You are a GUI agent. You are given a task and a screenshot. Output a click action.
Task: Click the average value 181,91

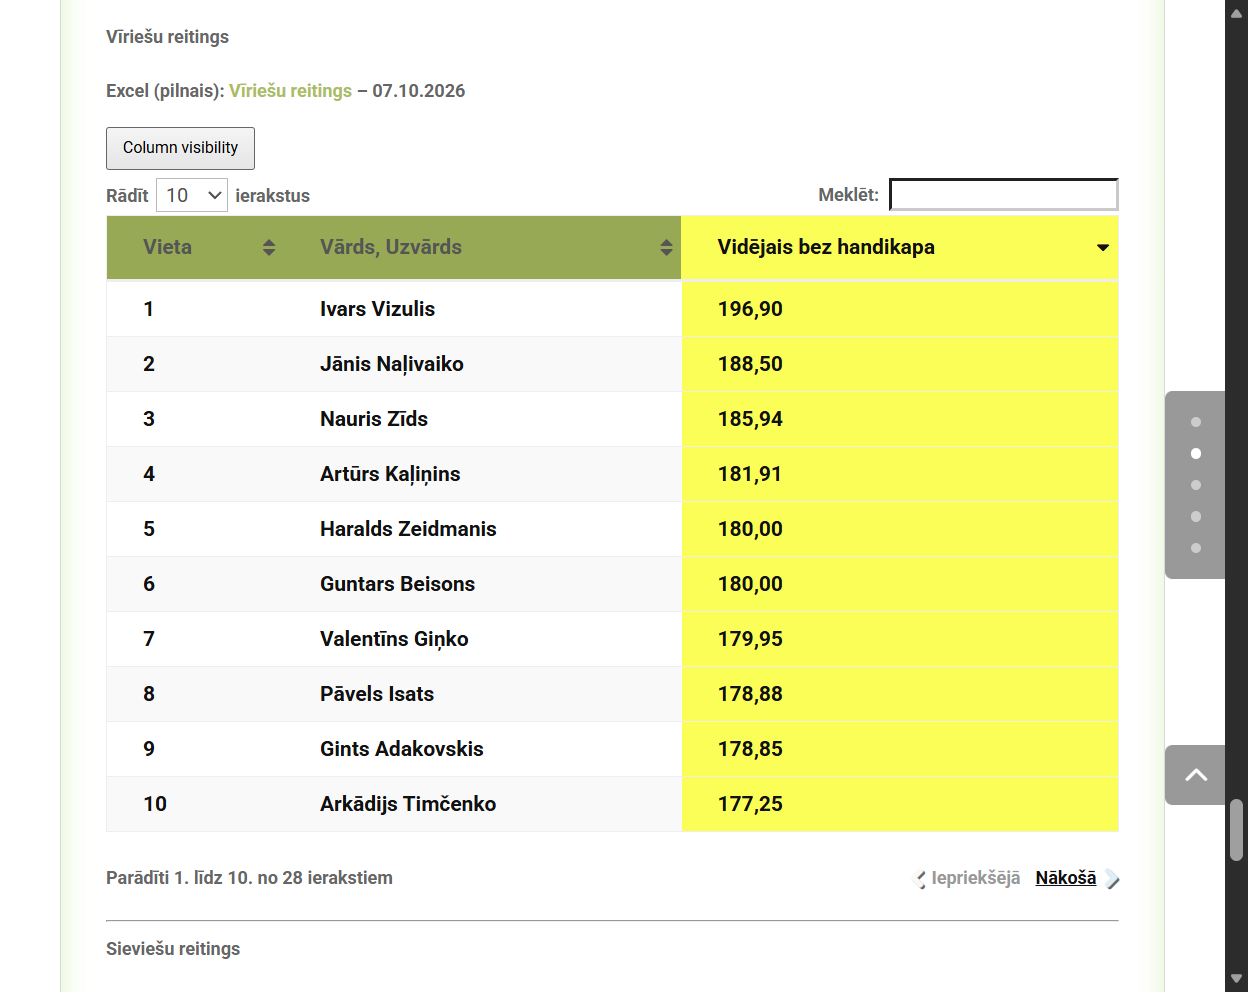click(750, 474)
